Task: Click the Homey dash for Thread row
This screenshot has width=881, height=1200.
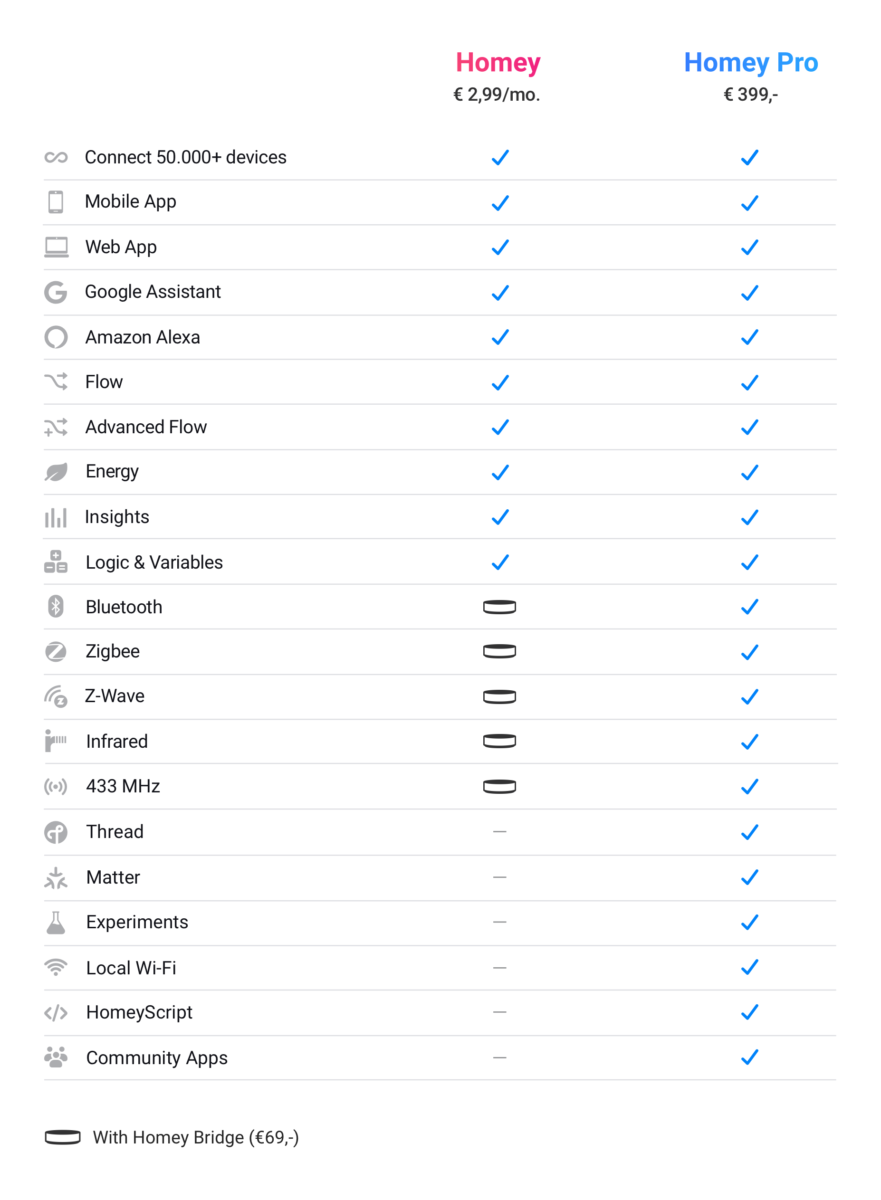Action: tap(499, 832)
